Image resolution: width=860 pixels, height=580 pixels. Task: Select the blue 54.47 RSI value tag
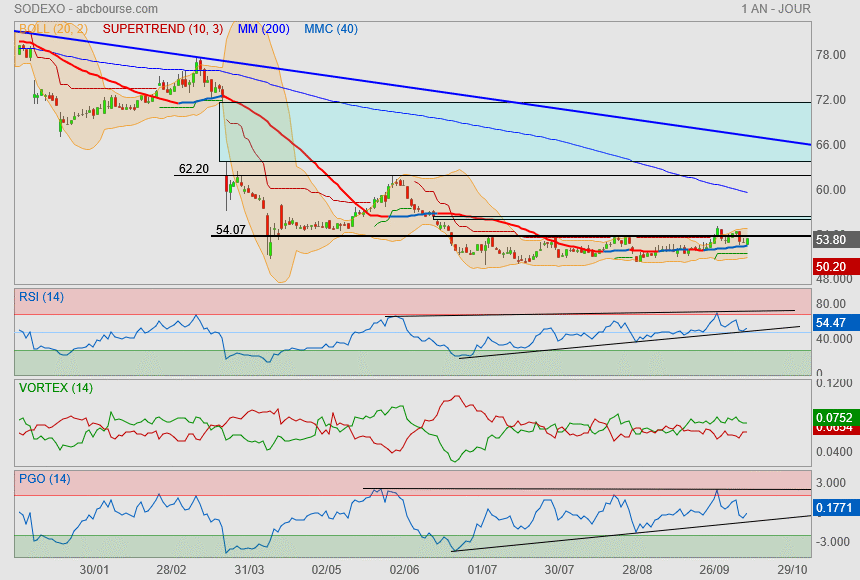coord(832,323)
